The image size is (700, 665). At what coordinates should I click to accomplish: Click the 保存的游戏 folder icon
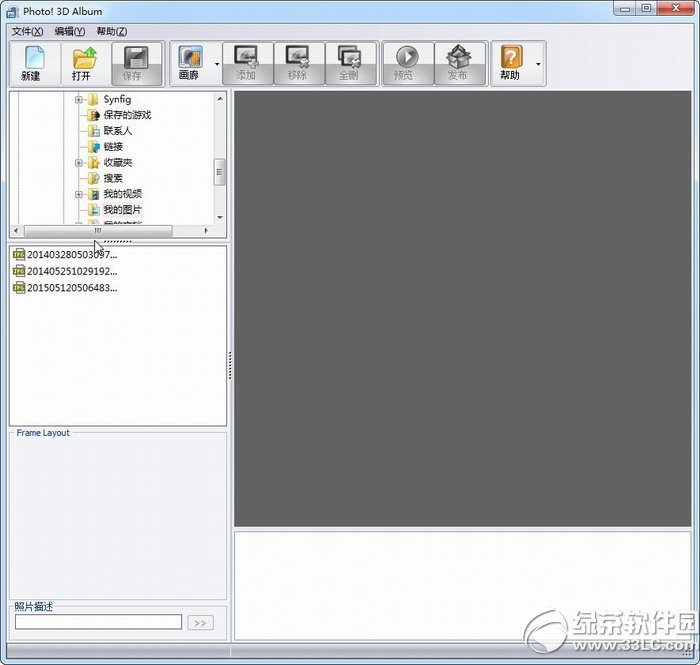click(93, 115)
